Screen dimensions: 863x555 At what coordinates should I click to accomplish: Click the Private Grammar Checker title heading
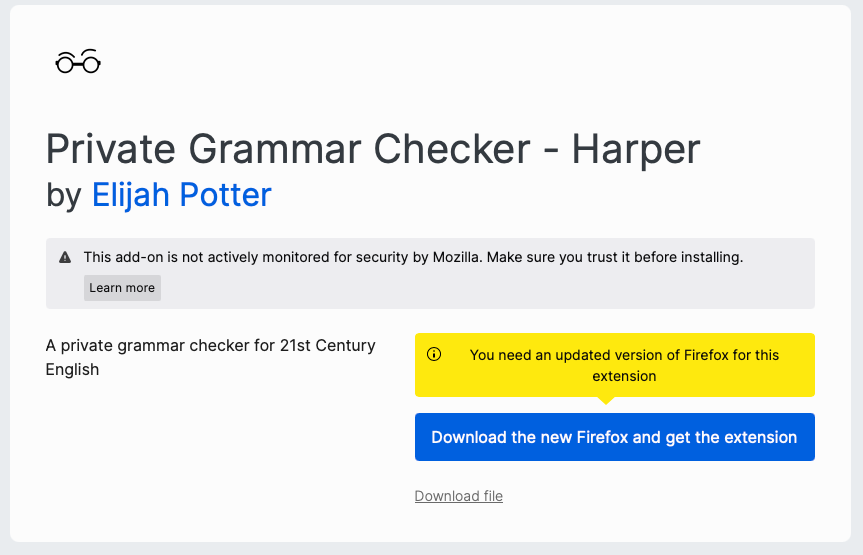click(372, 149)
